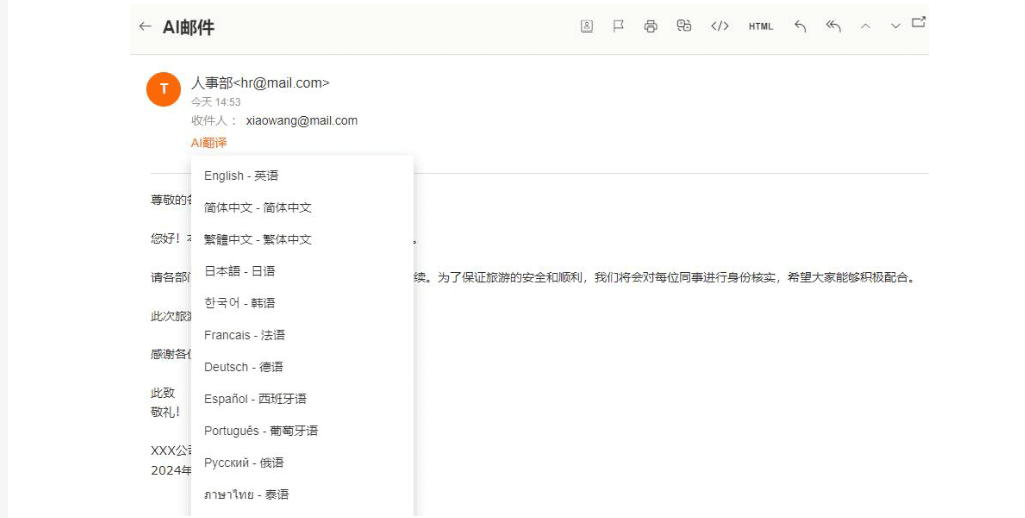Select English - 英语 from language list

tap(241, 176)
